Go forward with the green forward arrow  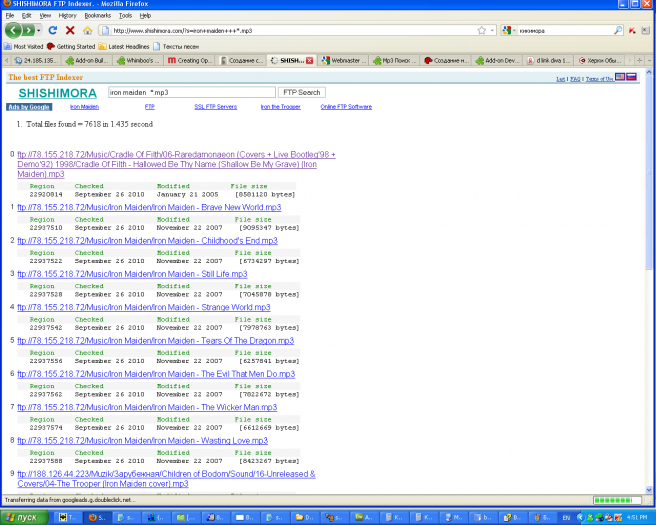tap(28, 30)
